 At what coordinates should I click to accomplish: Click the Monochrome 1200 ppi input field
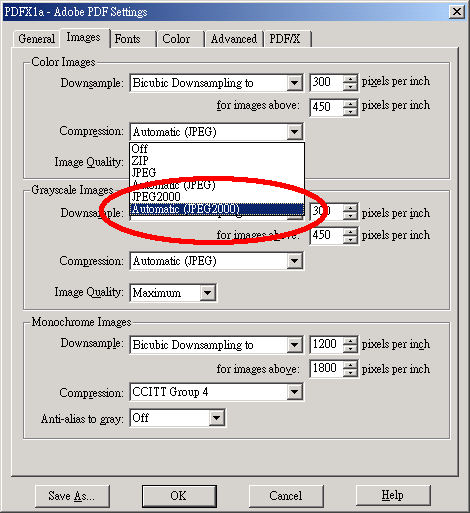pos(327,344)
